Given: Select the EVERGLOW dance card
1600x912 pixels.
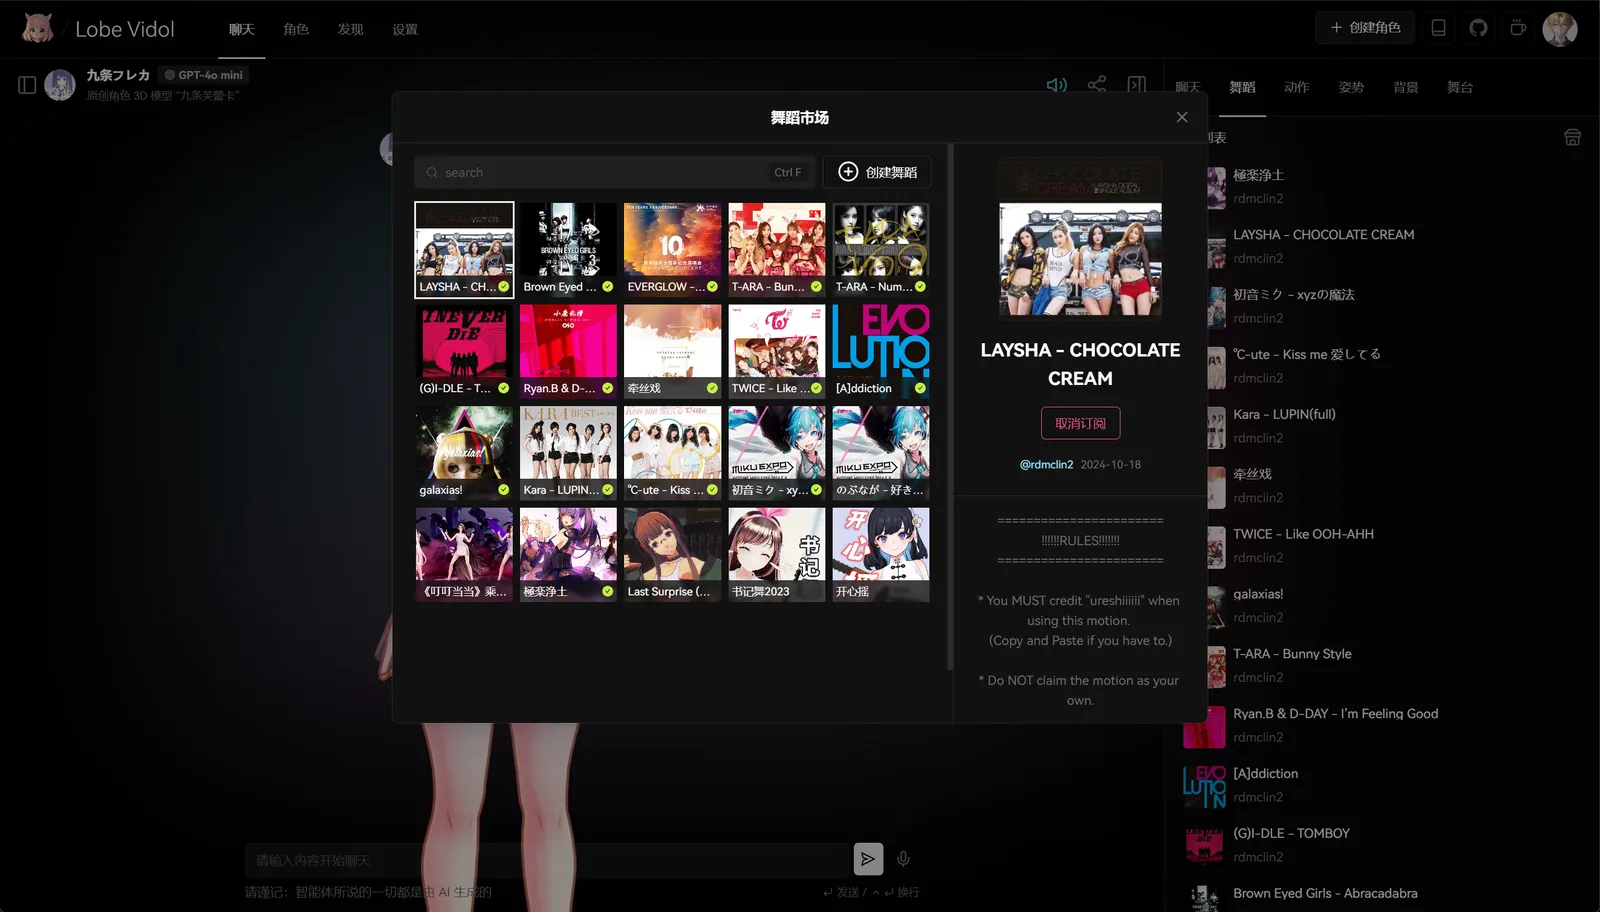Looking at the screenshot, I should click(x=672, y=250).
